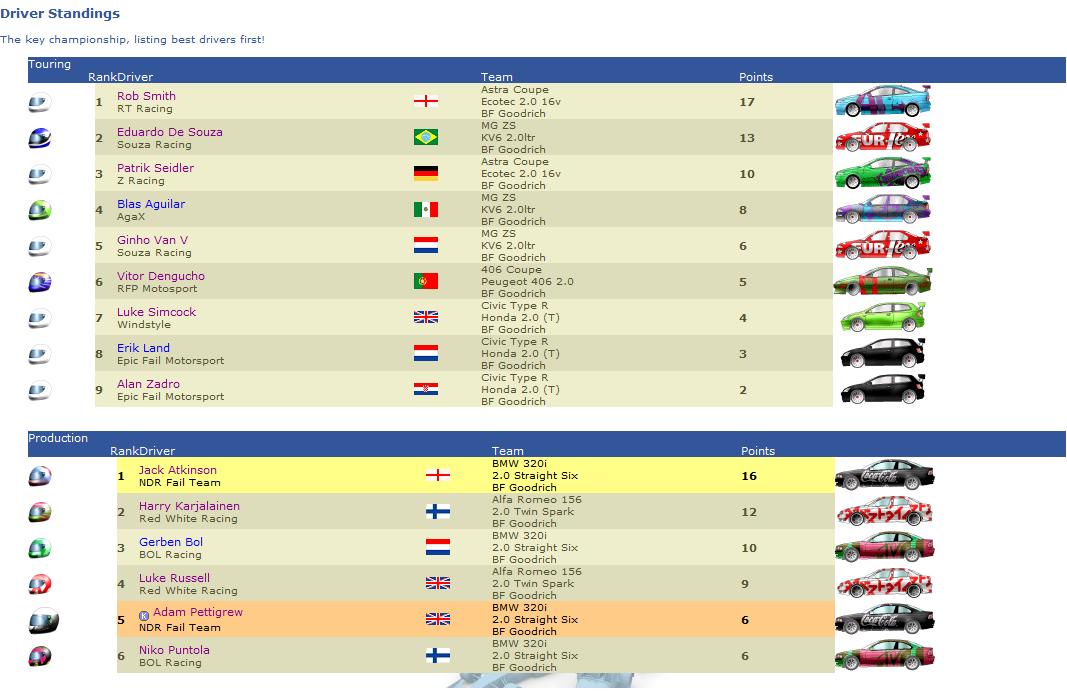This screenshot has height=692, width=1067.
Task: Open Ginho Van V driver link
Action: (x=152, y=240)
